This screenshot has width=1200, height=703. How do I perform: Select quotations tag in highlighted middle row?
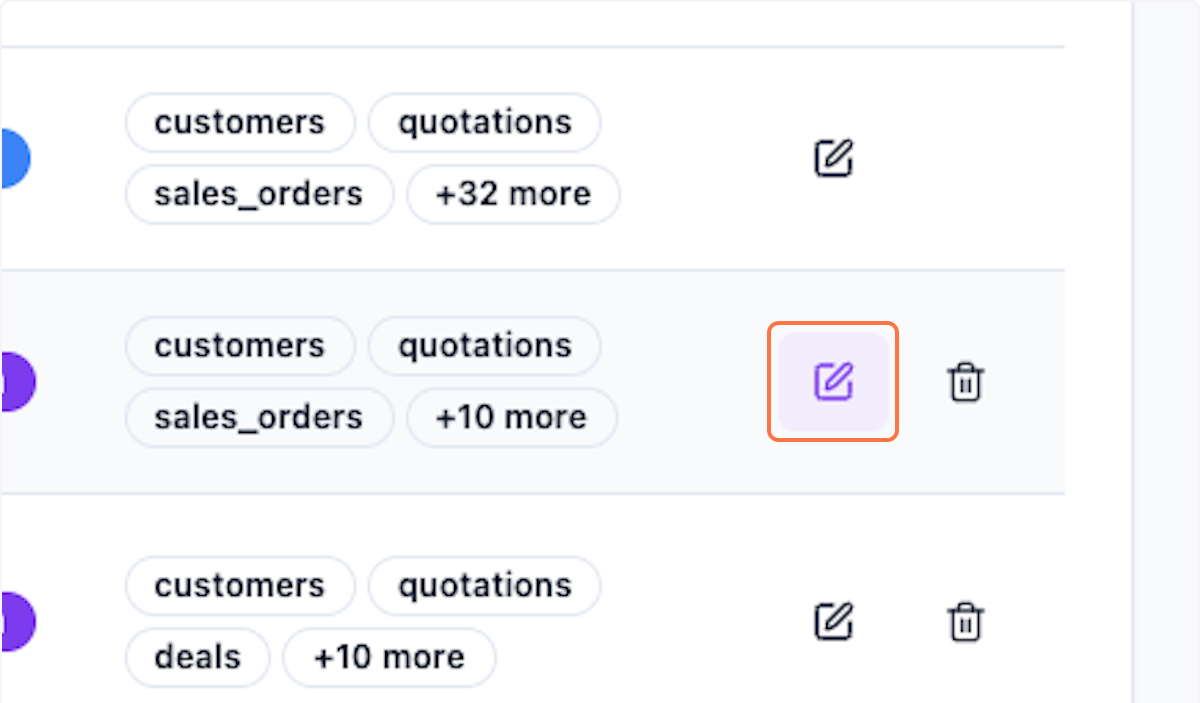pos(485,346)
